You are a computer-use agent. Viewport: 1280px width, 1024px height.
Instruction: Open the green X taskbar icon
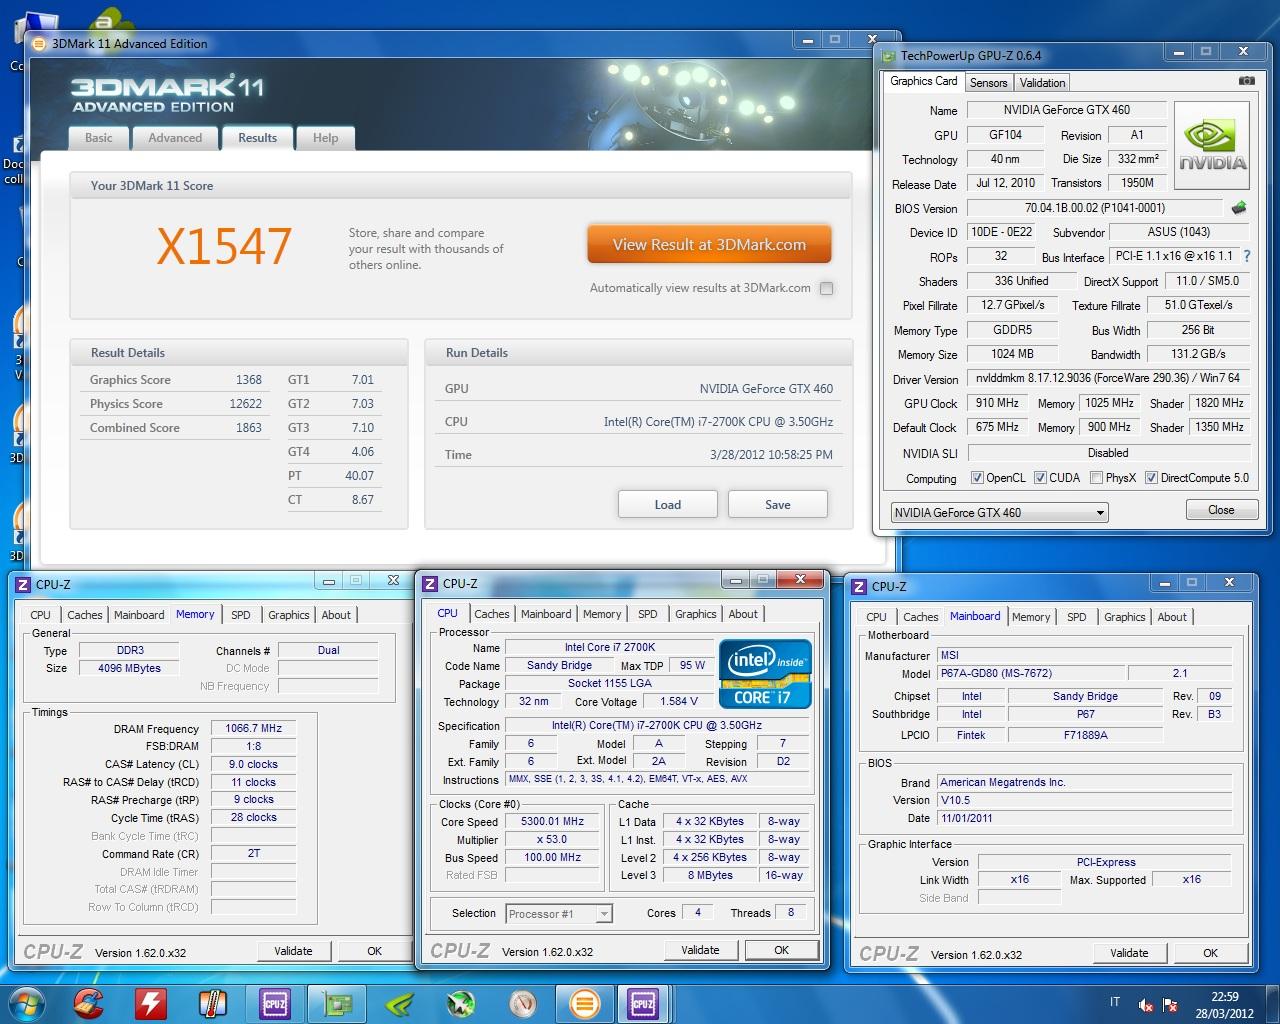pos(461,1002)
